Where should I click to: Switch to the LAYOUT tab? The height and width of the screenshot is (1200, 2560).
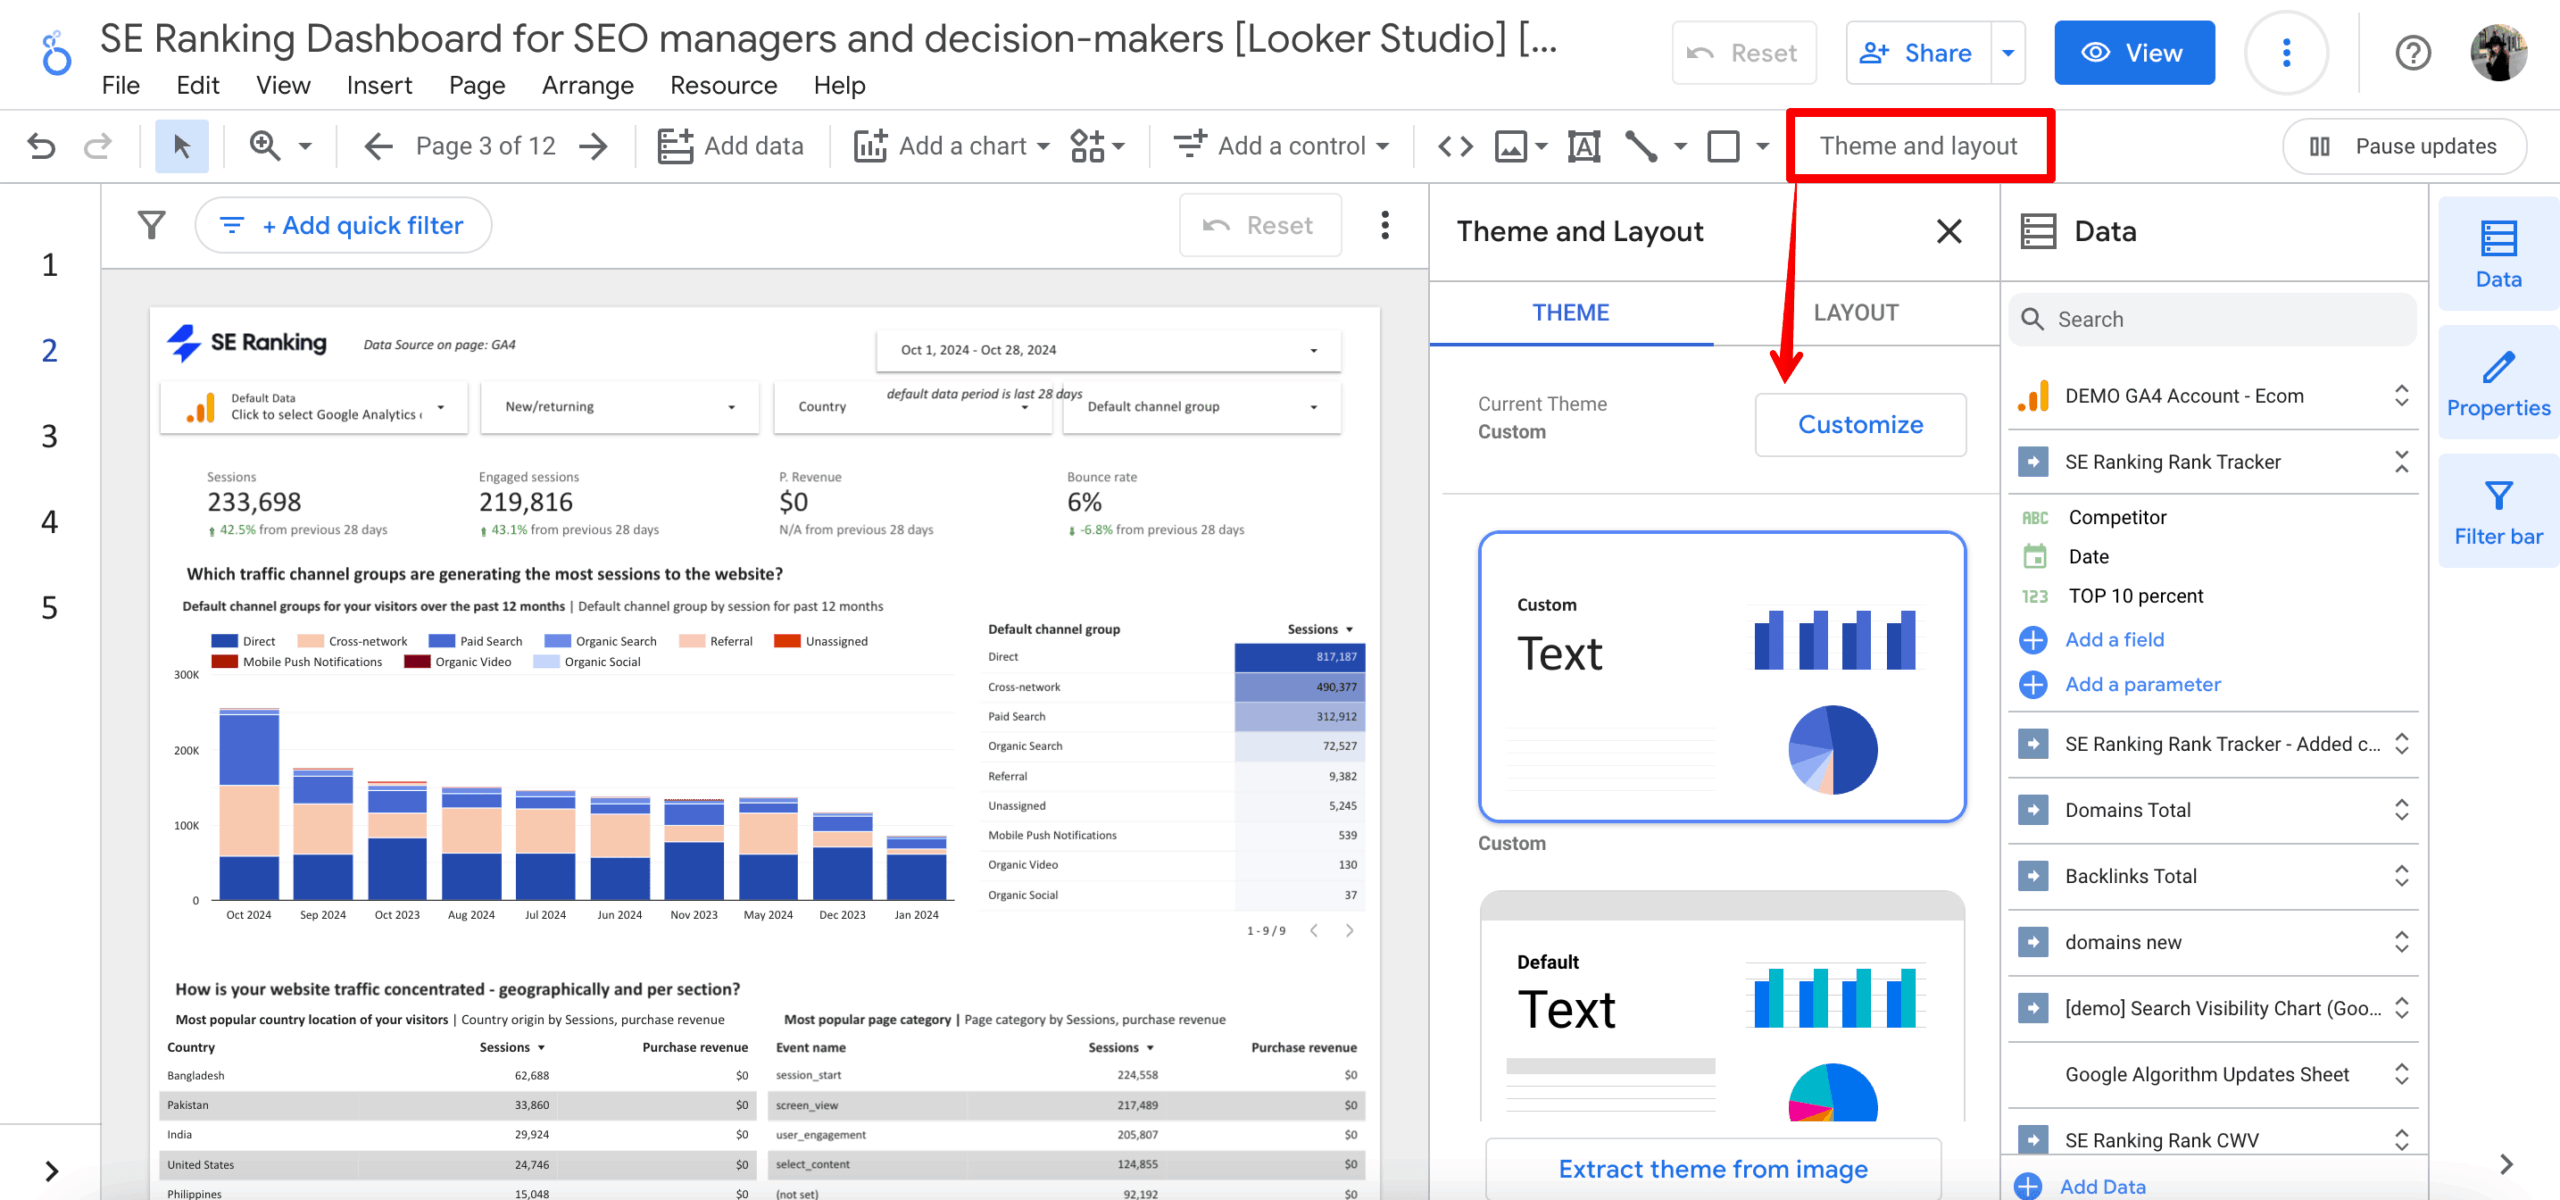coord(1856,312)
